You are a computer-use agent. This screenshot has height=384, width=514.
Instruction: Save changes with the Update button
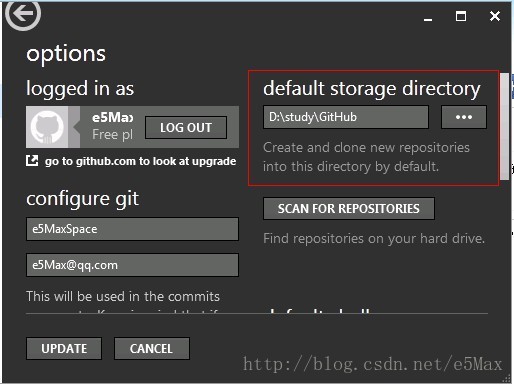[64, 349]
